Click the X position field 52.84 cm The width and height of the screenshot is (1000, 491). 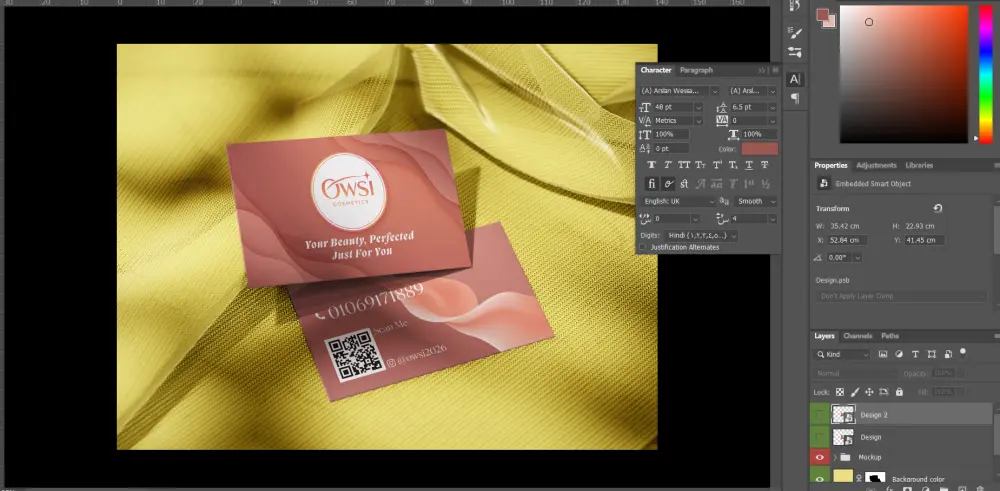(x=847, y=240)
